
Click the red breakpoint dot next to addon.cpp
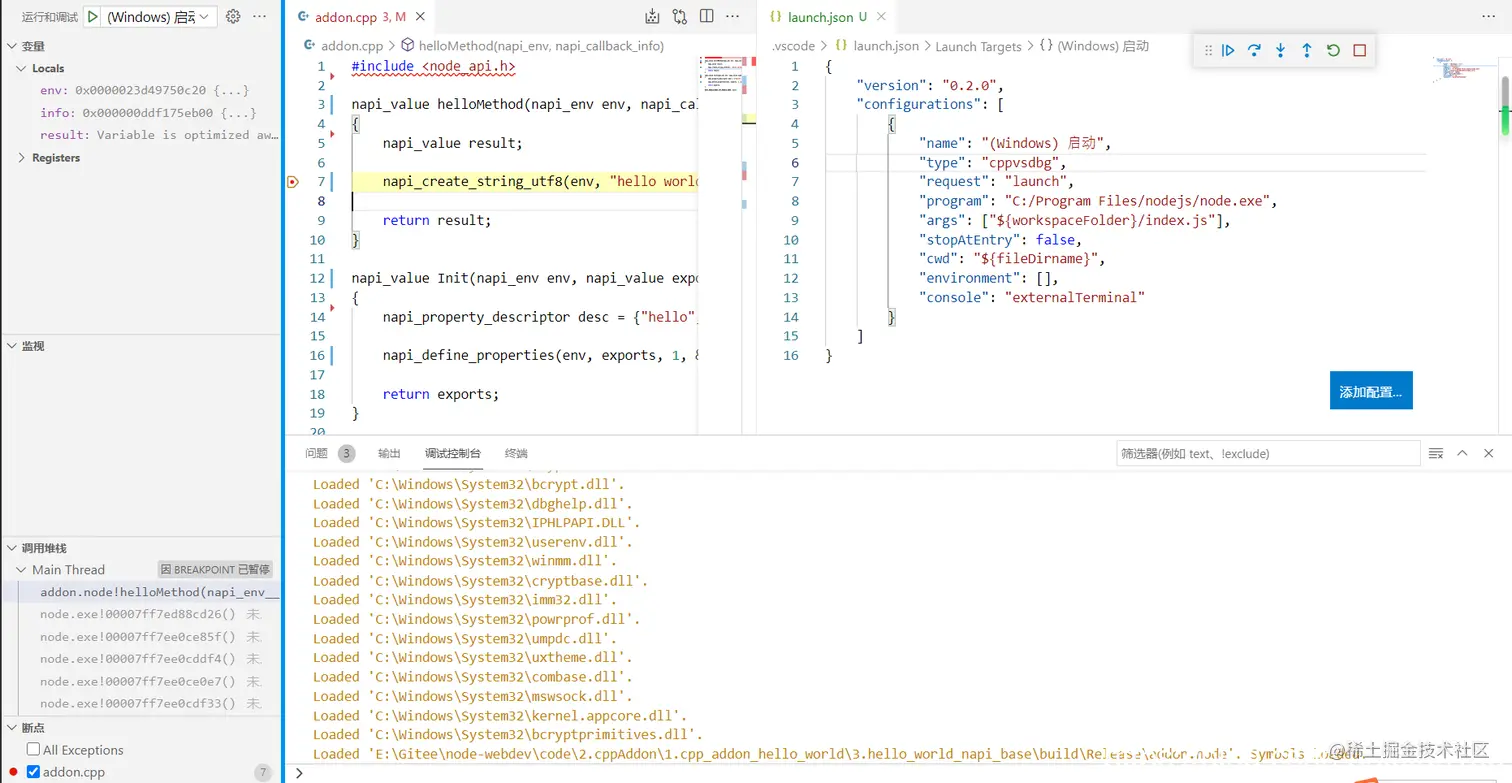14,772
